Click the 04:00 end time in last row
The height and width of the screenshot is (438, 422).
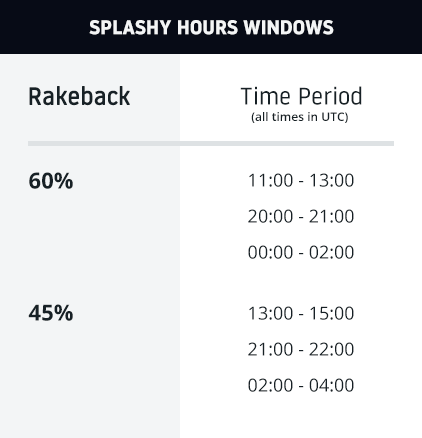(332, 385)
